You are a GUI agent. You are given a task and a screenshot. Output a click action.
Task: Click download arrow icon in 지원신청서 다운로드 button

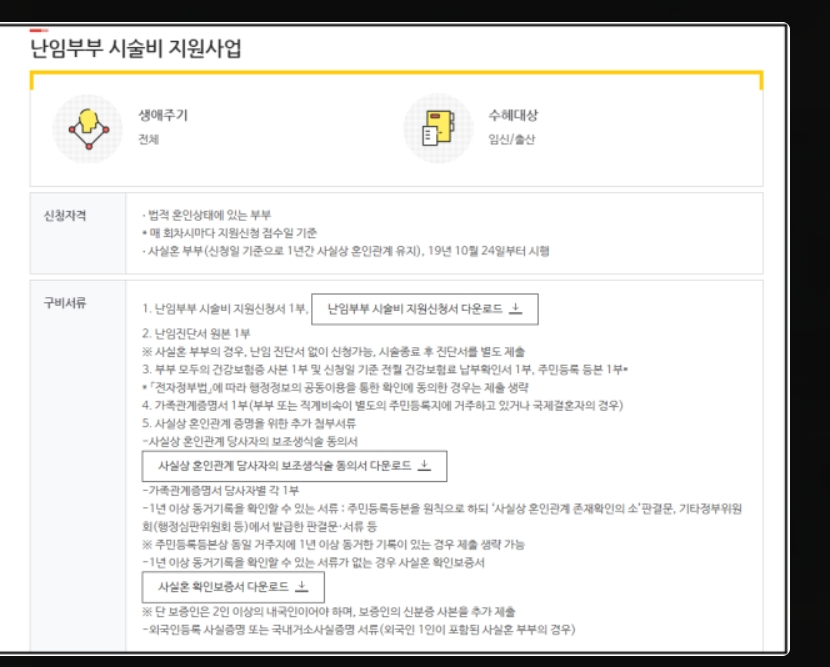click(x=515, y=309)
